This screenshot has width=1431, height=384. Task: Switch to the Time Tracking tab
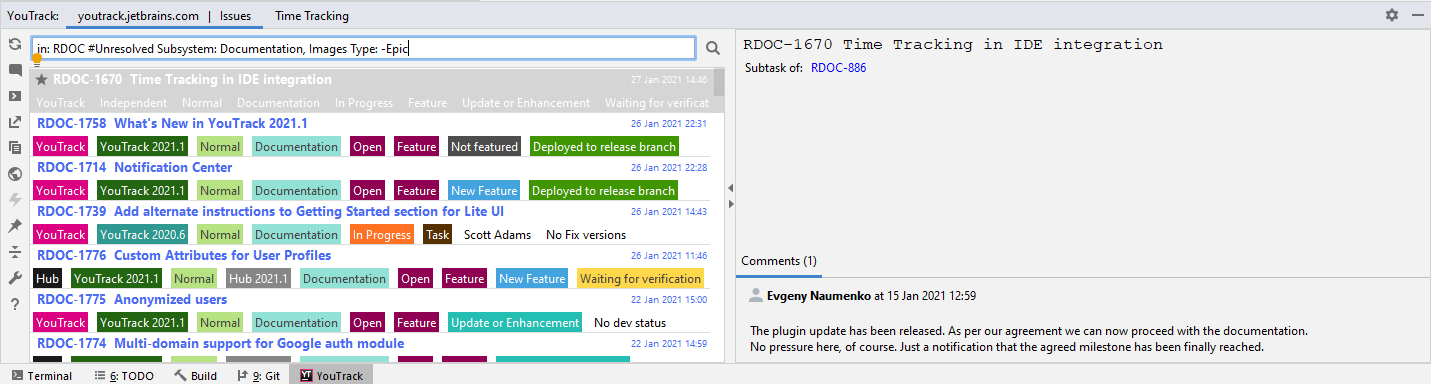pos(312,16)
